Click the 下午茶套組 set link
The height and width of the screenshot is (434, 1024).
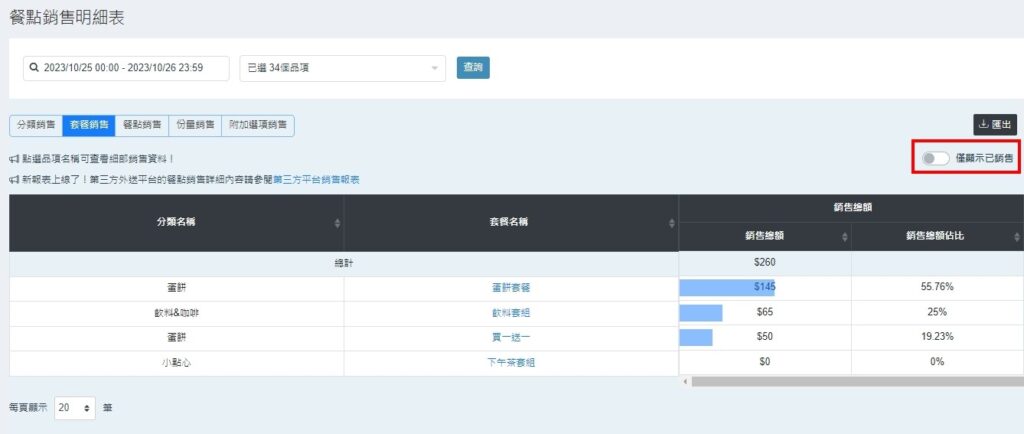511,362
